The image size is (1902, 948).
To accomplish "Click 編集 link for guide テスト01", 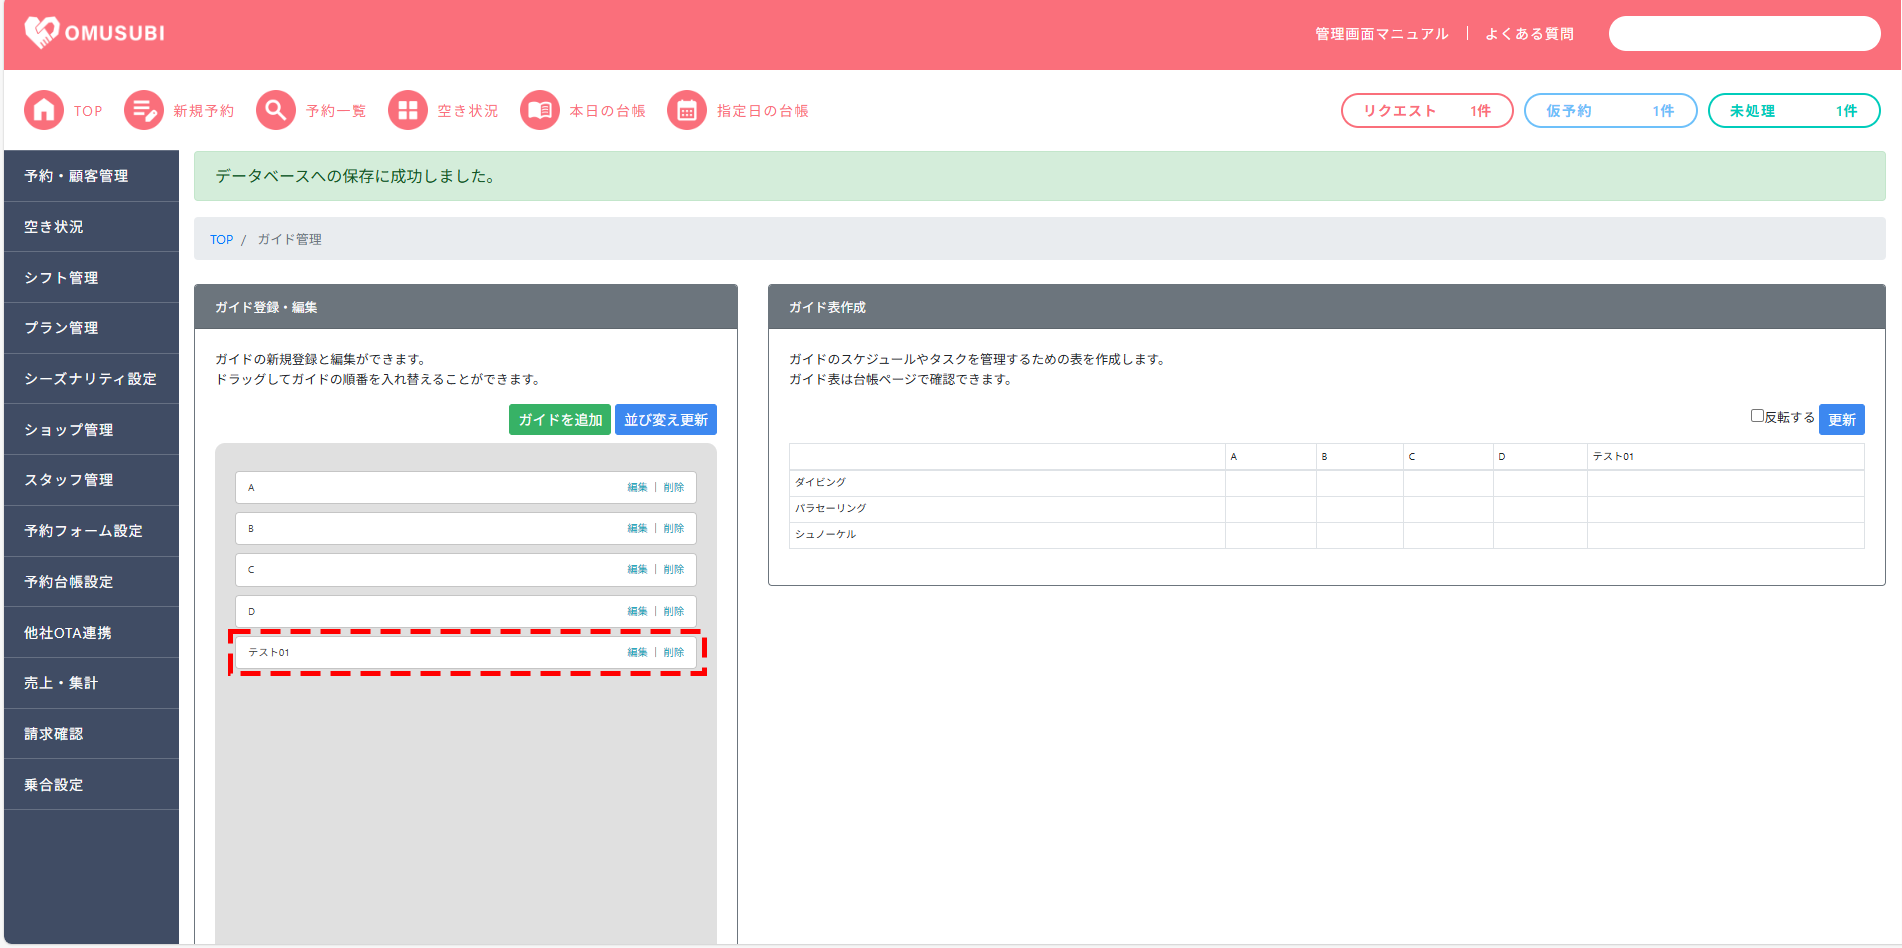I will (637, 652).
